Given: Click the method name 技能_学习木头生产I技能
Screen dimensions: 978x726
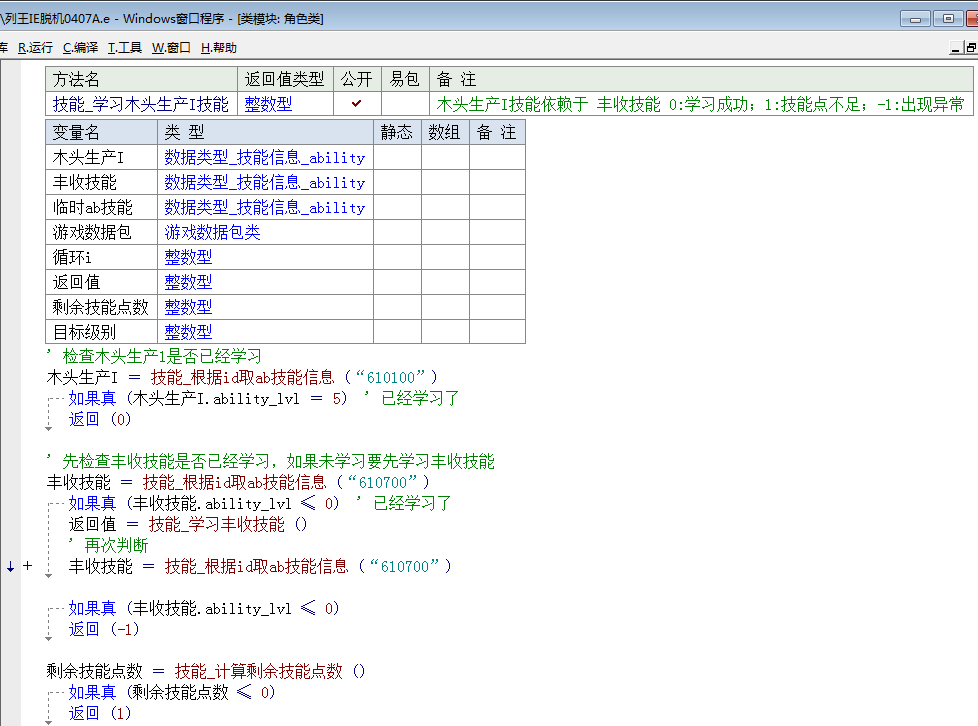Looking at the screenshot, I should click(141, 104).
